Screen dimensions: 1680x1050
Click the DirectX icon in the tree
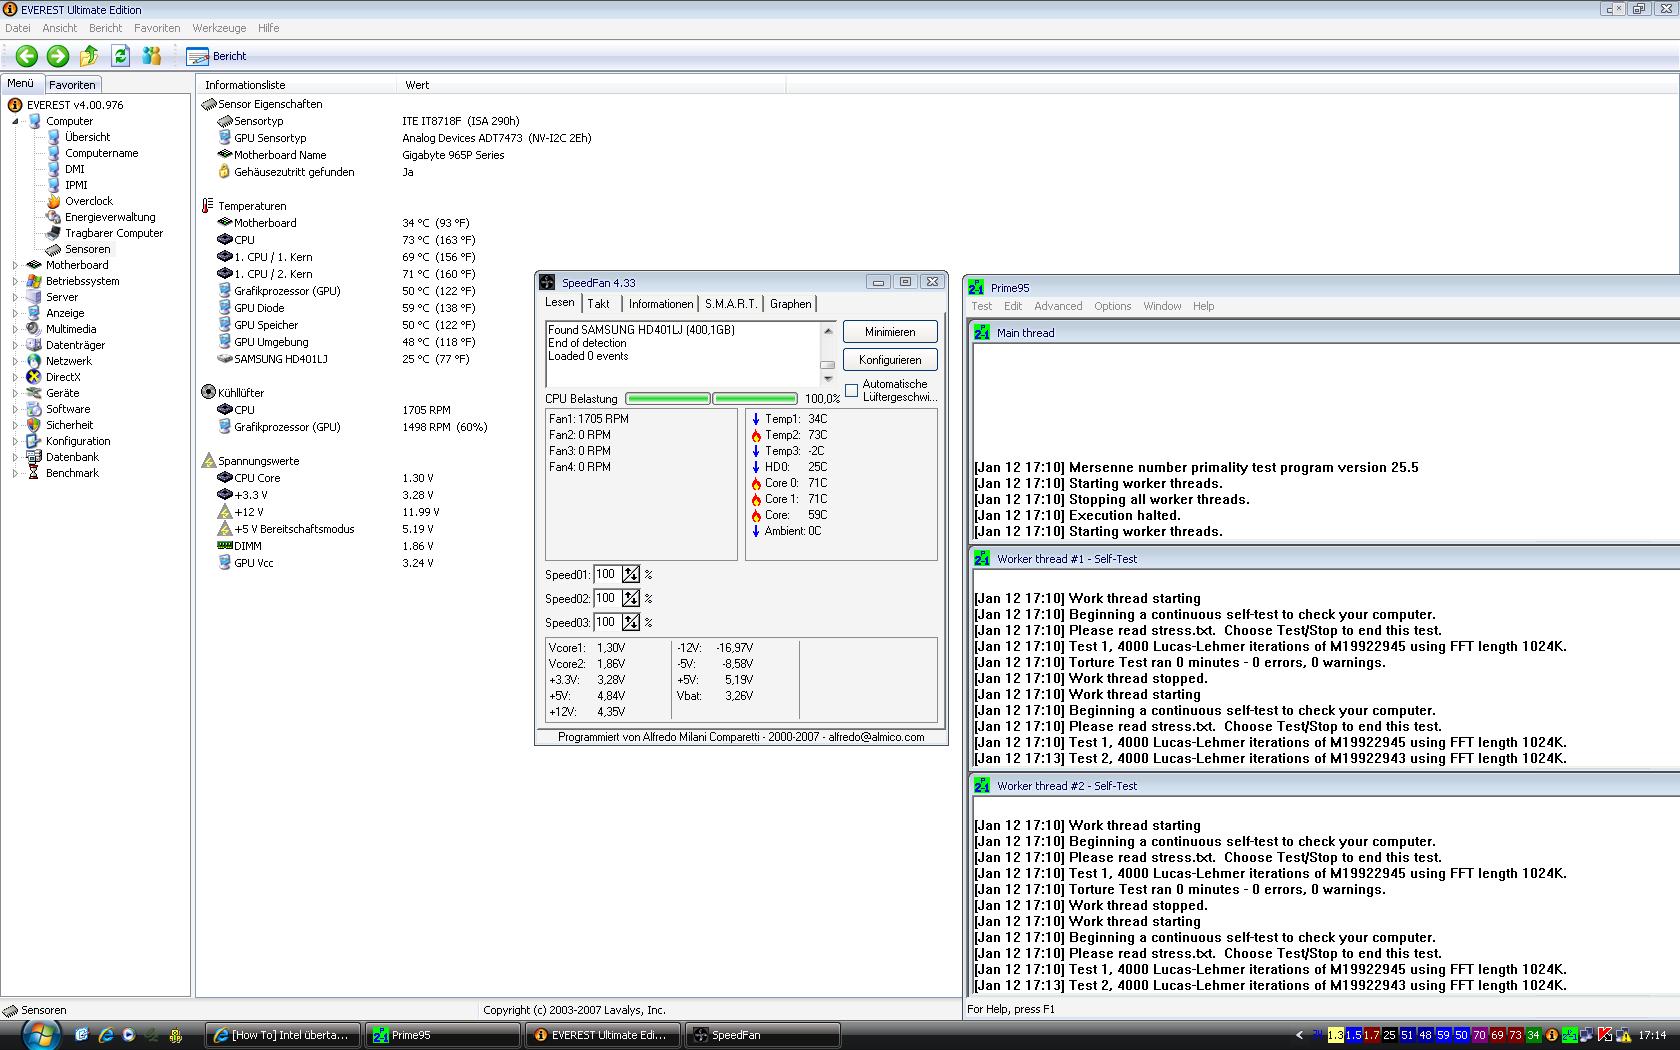34,377
